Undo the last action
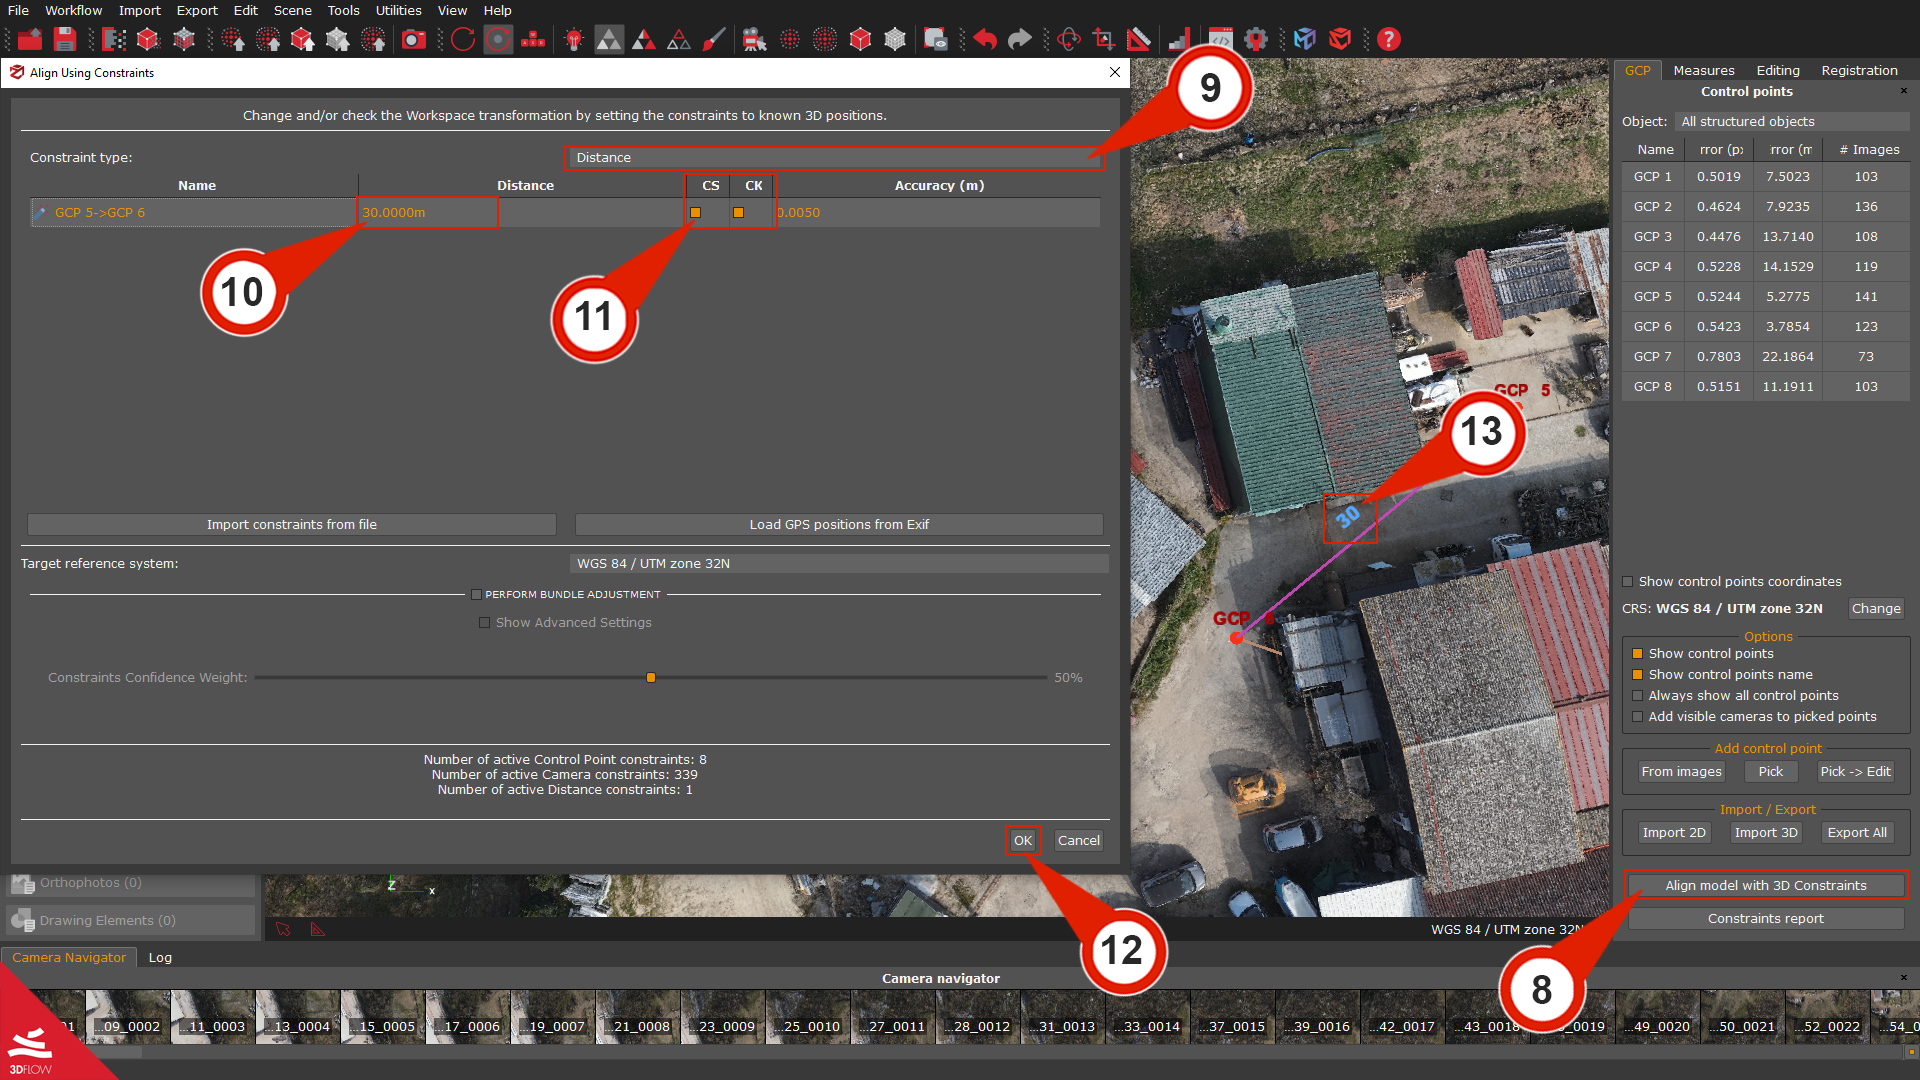This screenshot has width=1920, height=1080. (x=983, y=39)
